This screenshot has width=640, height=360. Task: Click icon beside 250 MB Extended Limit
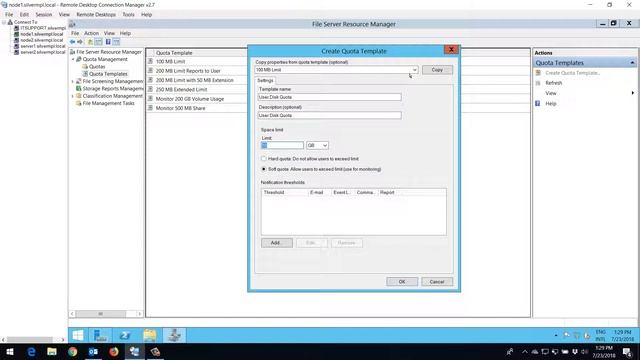(150, 89)
